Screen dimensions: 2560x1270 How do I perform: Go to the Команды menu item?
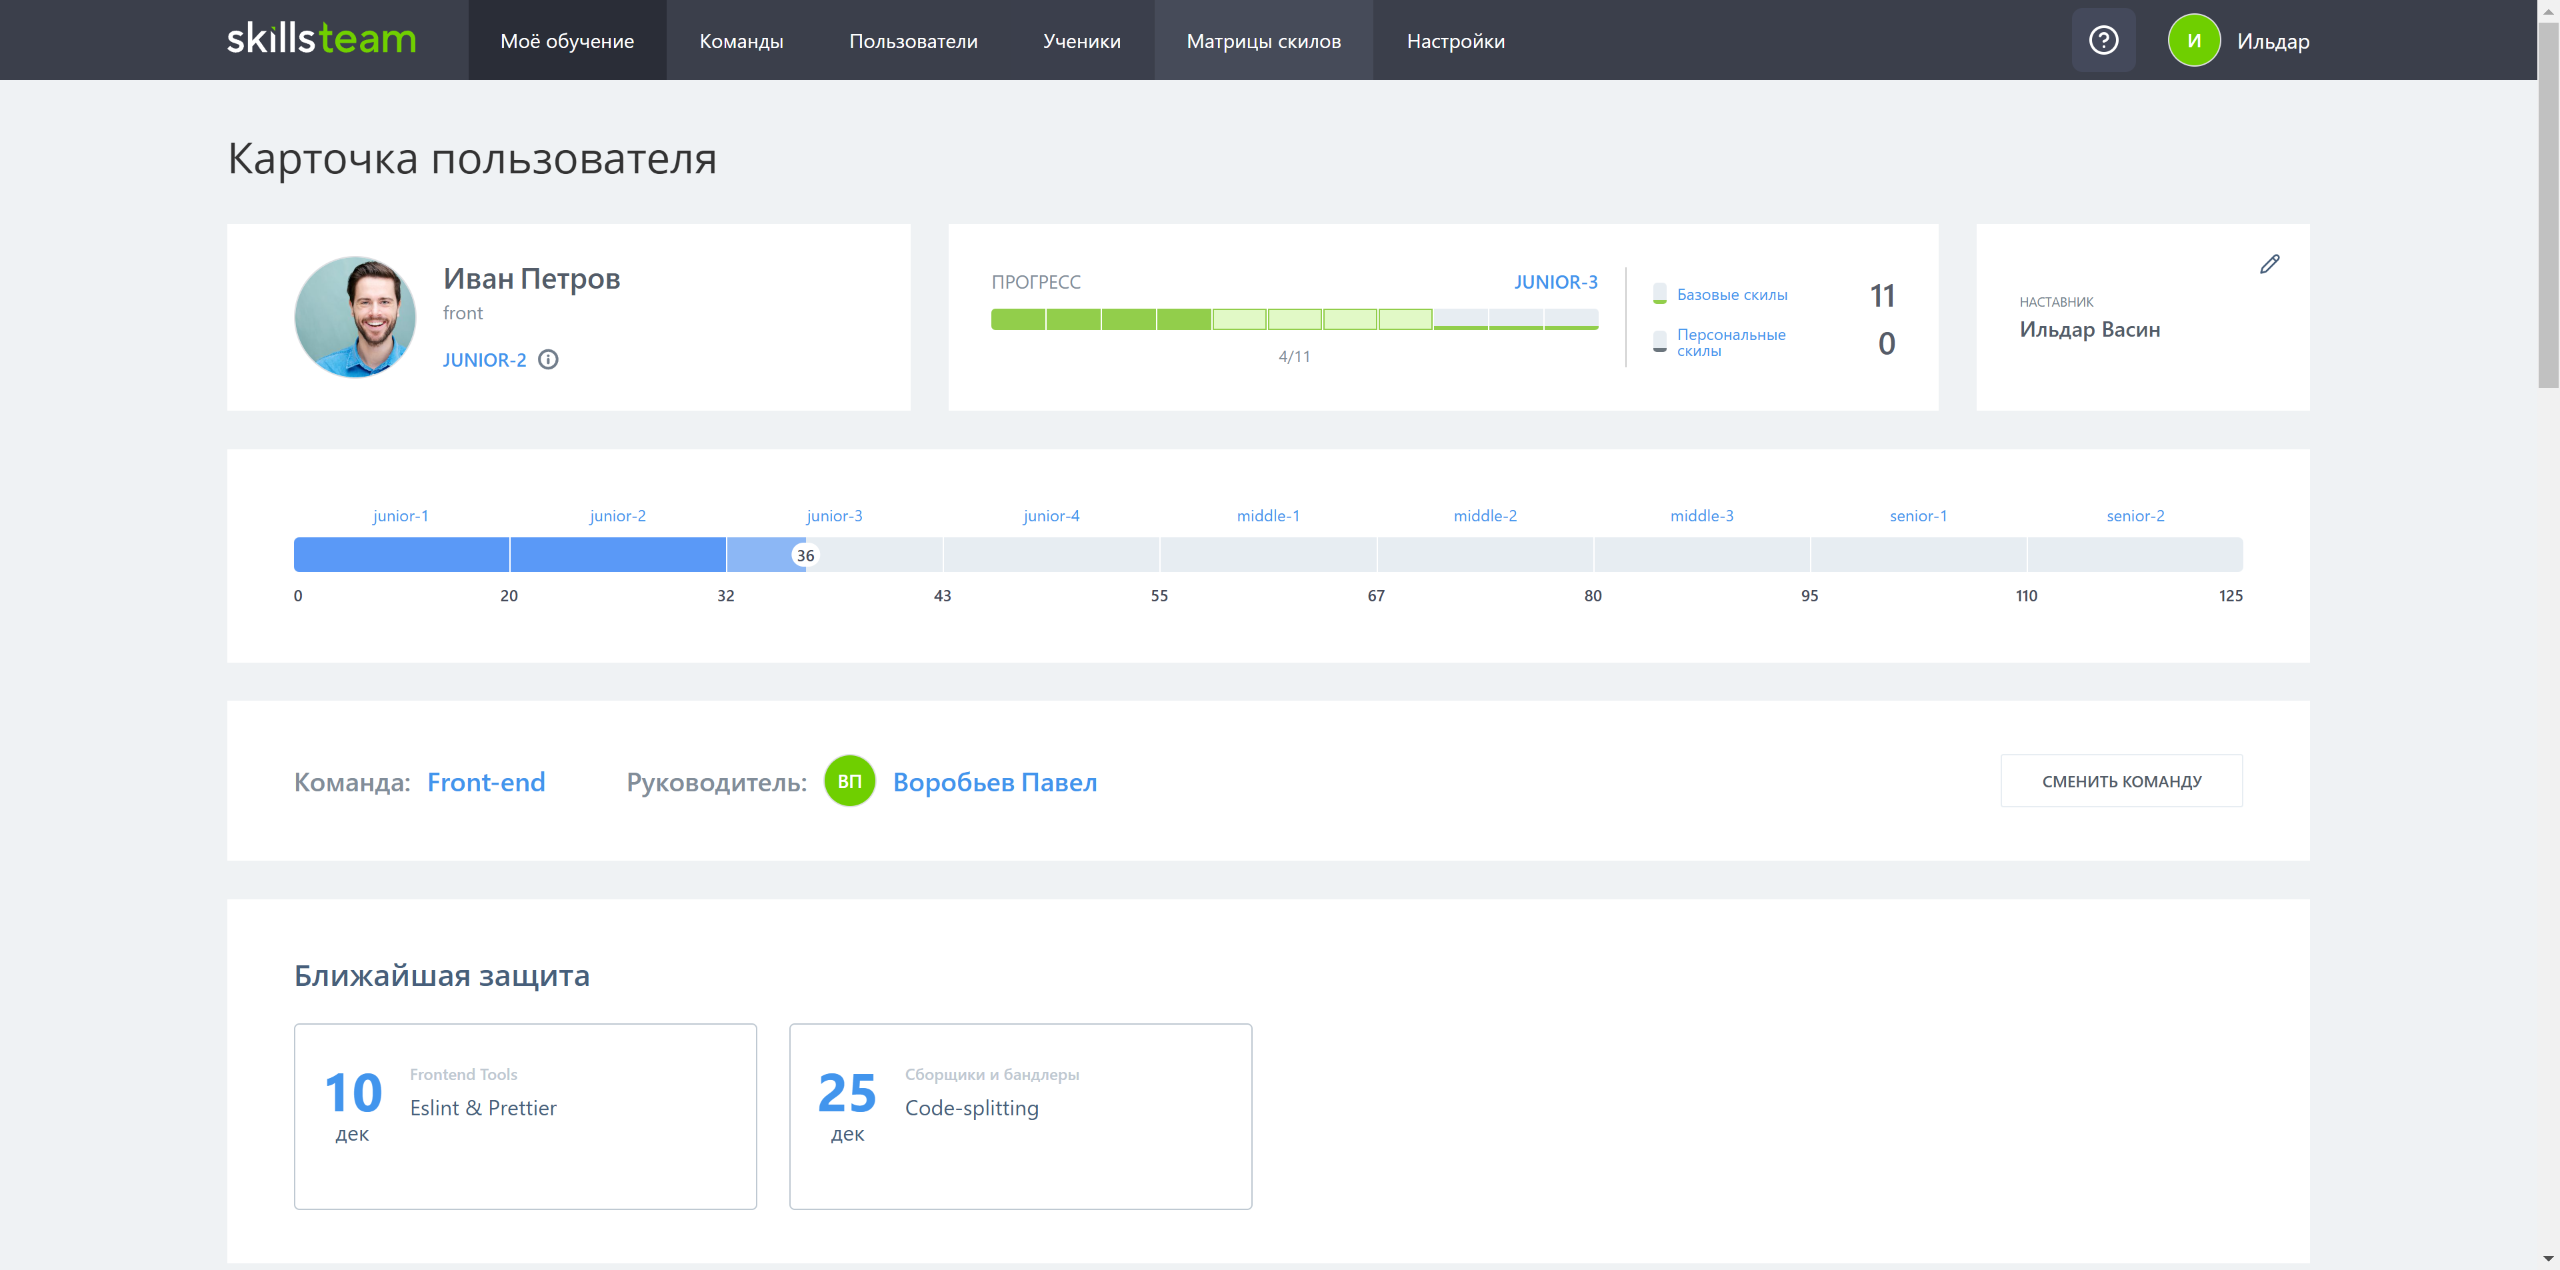pos(741,41)
